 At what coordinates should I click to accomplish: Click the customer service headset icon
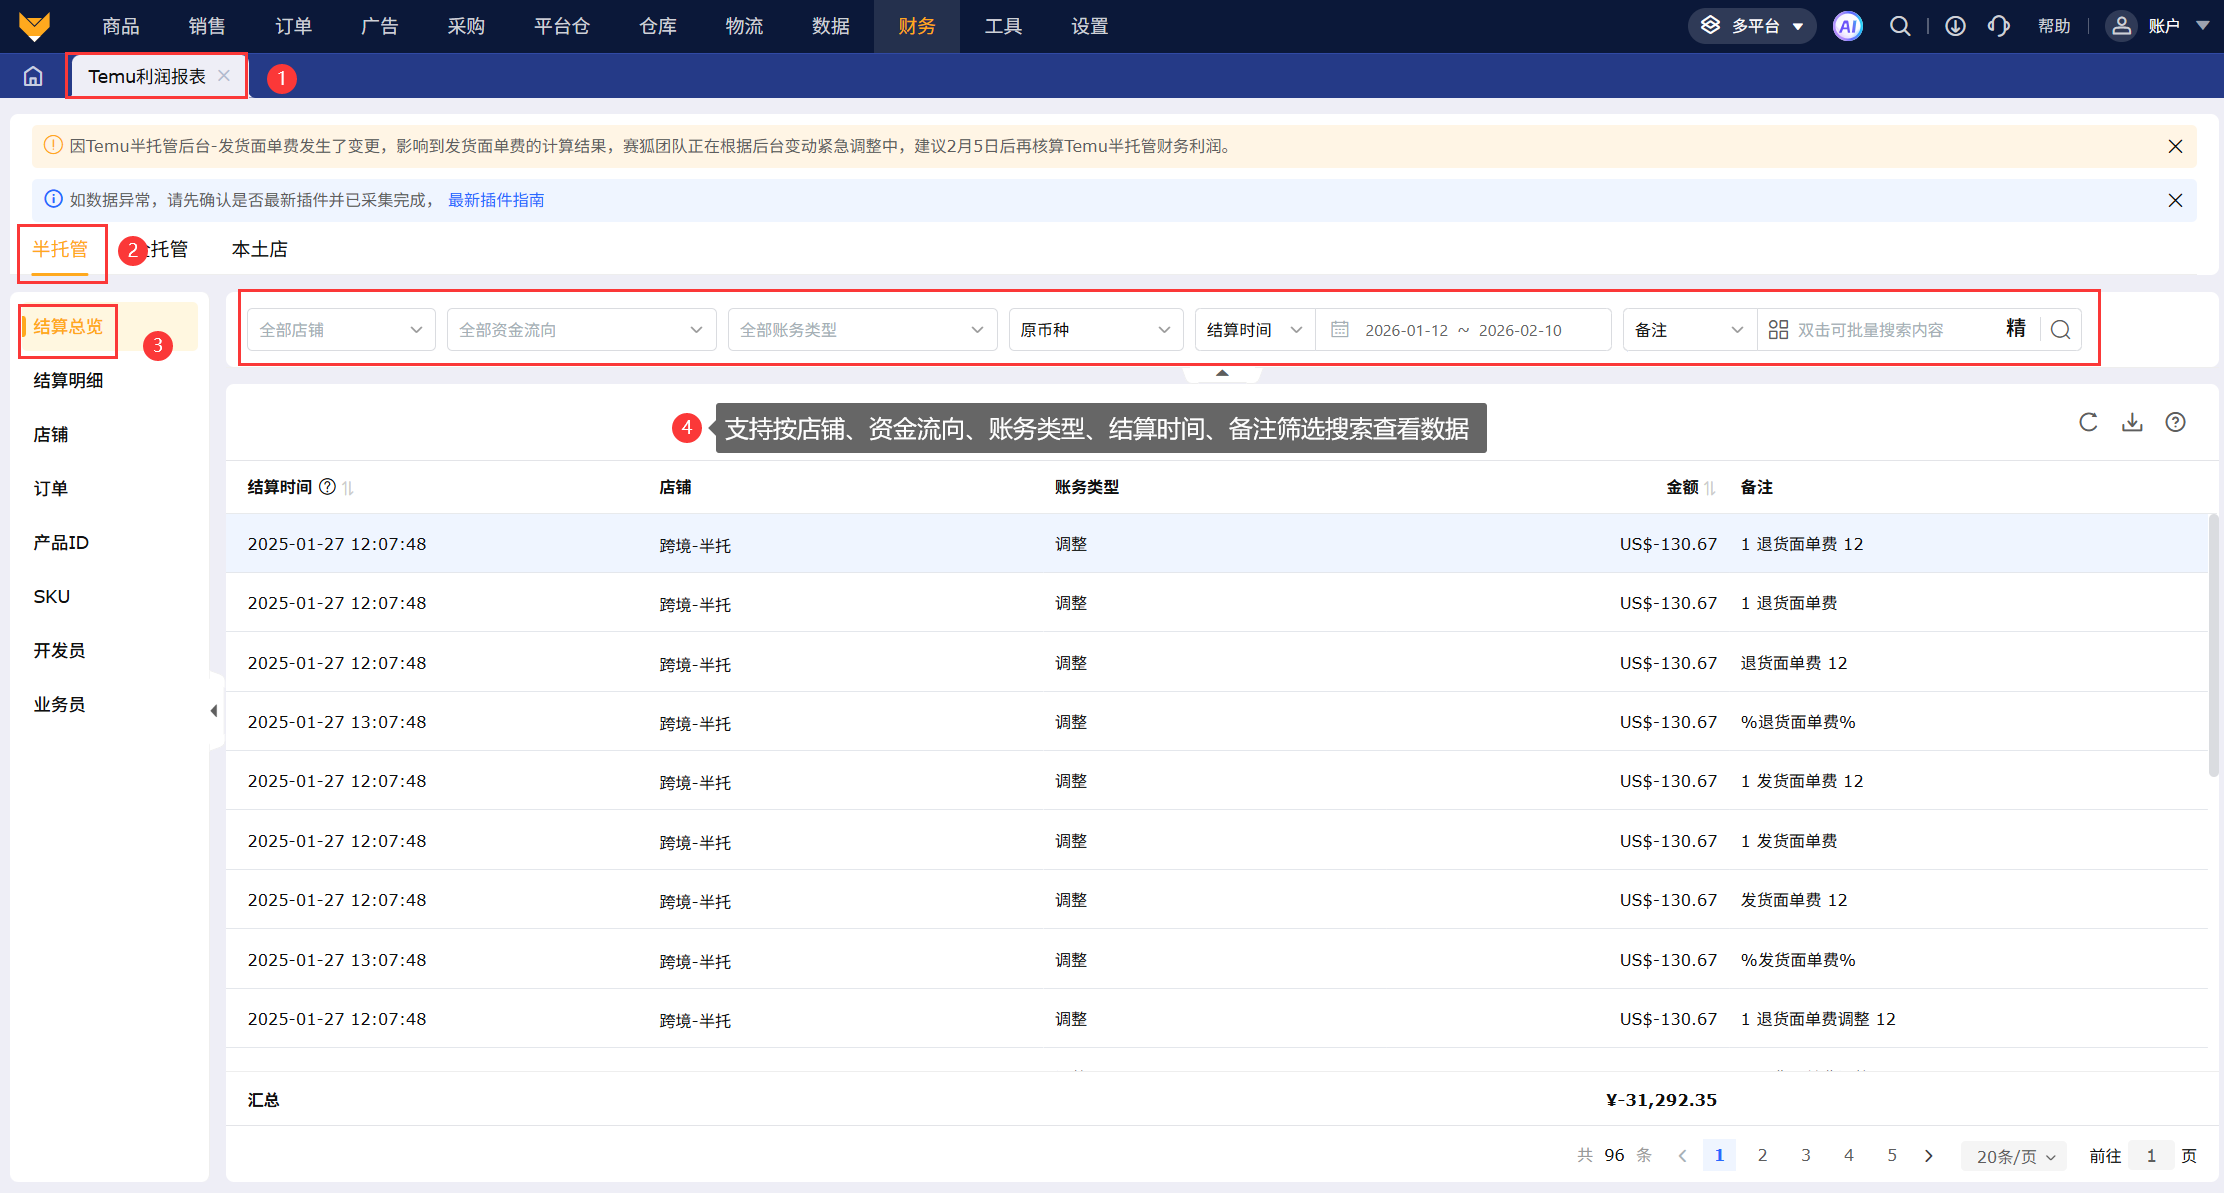click(x=1998, y=26)
